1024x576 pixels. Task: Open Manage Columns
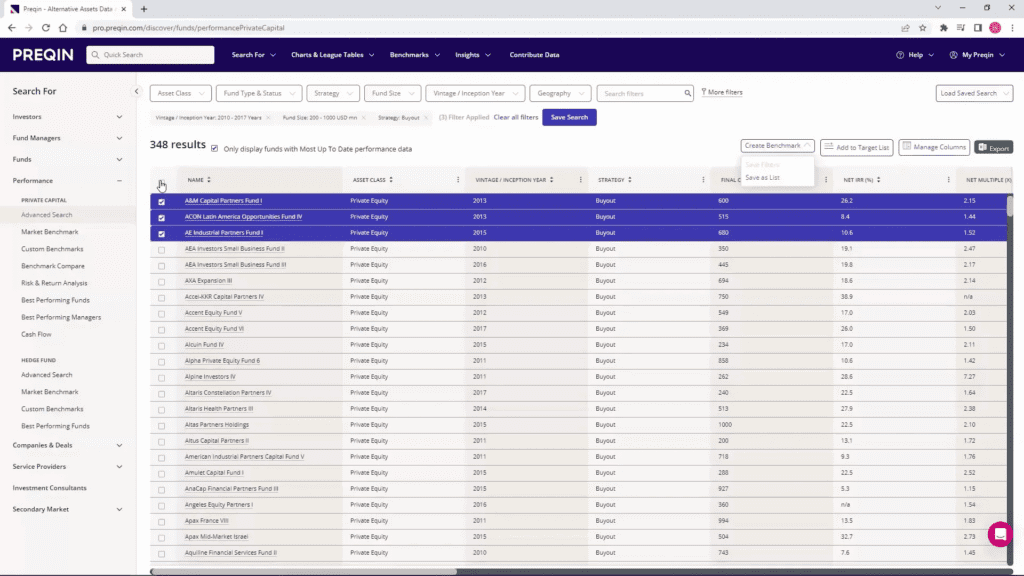coord(932,146)
